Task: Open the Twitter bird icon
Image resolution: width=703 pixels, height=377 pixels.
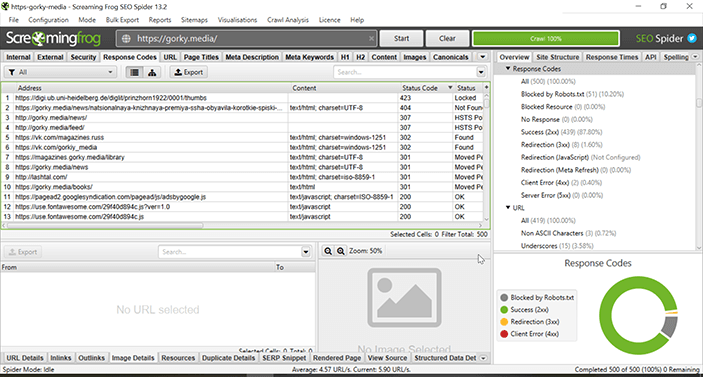Action: [692, 39]
